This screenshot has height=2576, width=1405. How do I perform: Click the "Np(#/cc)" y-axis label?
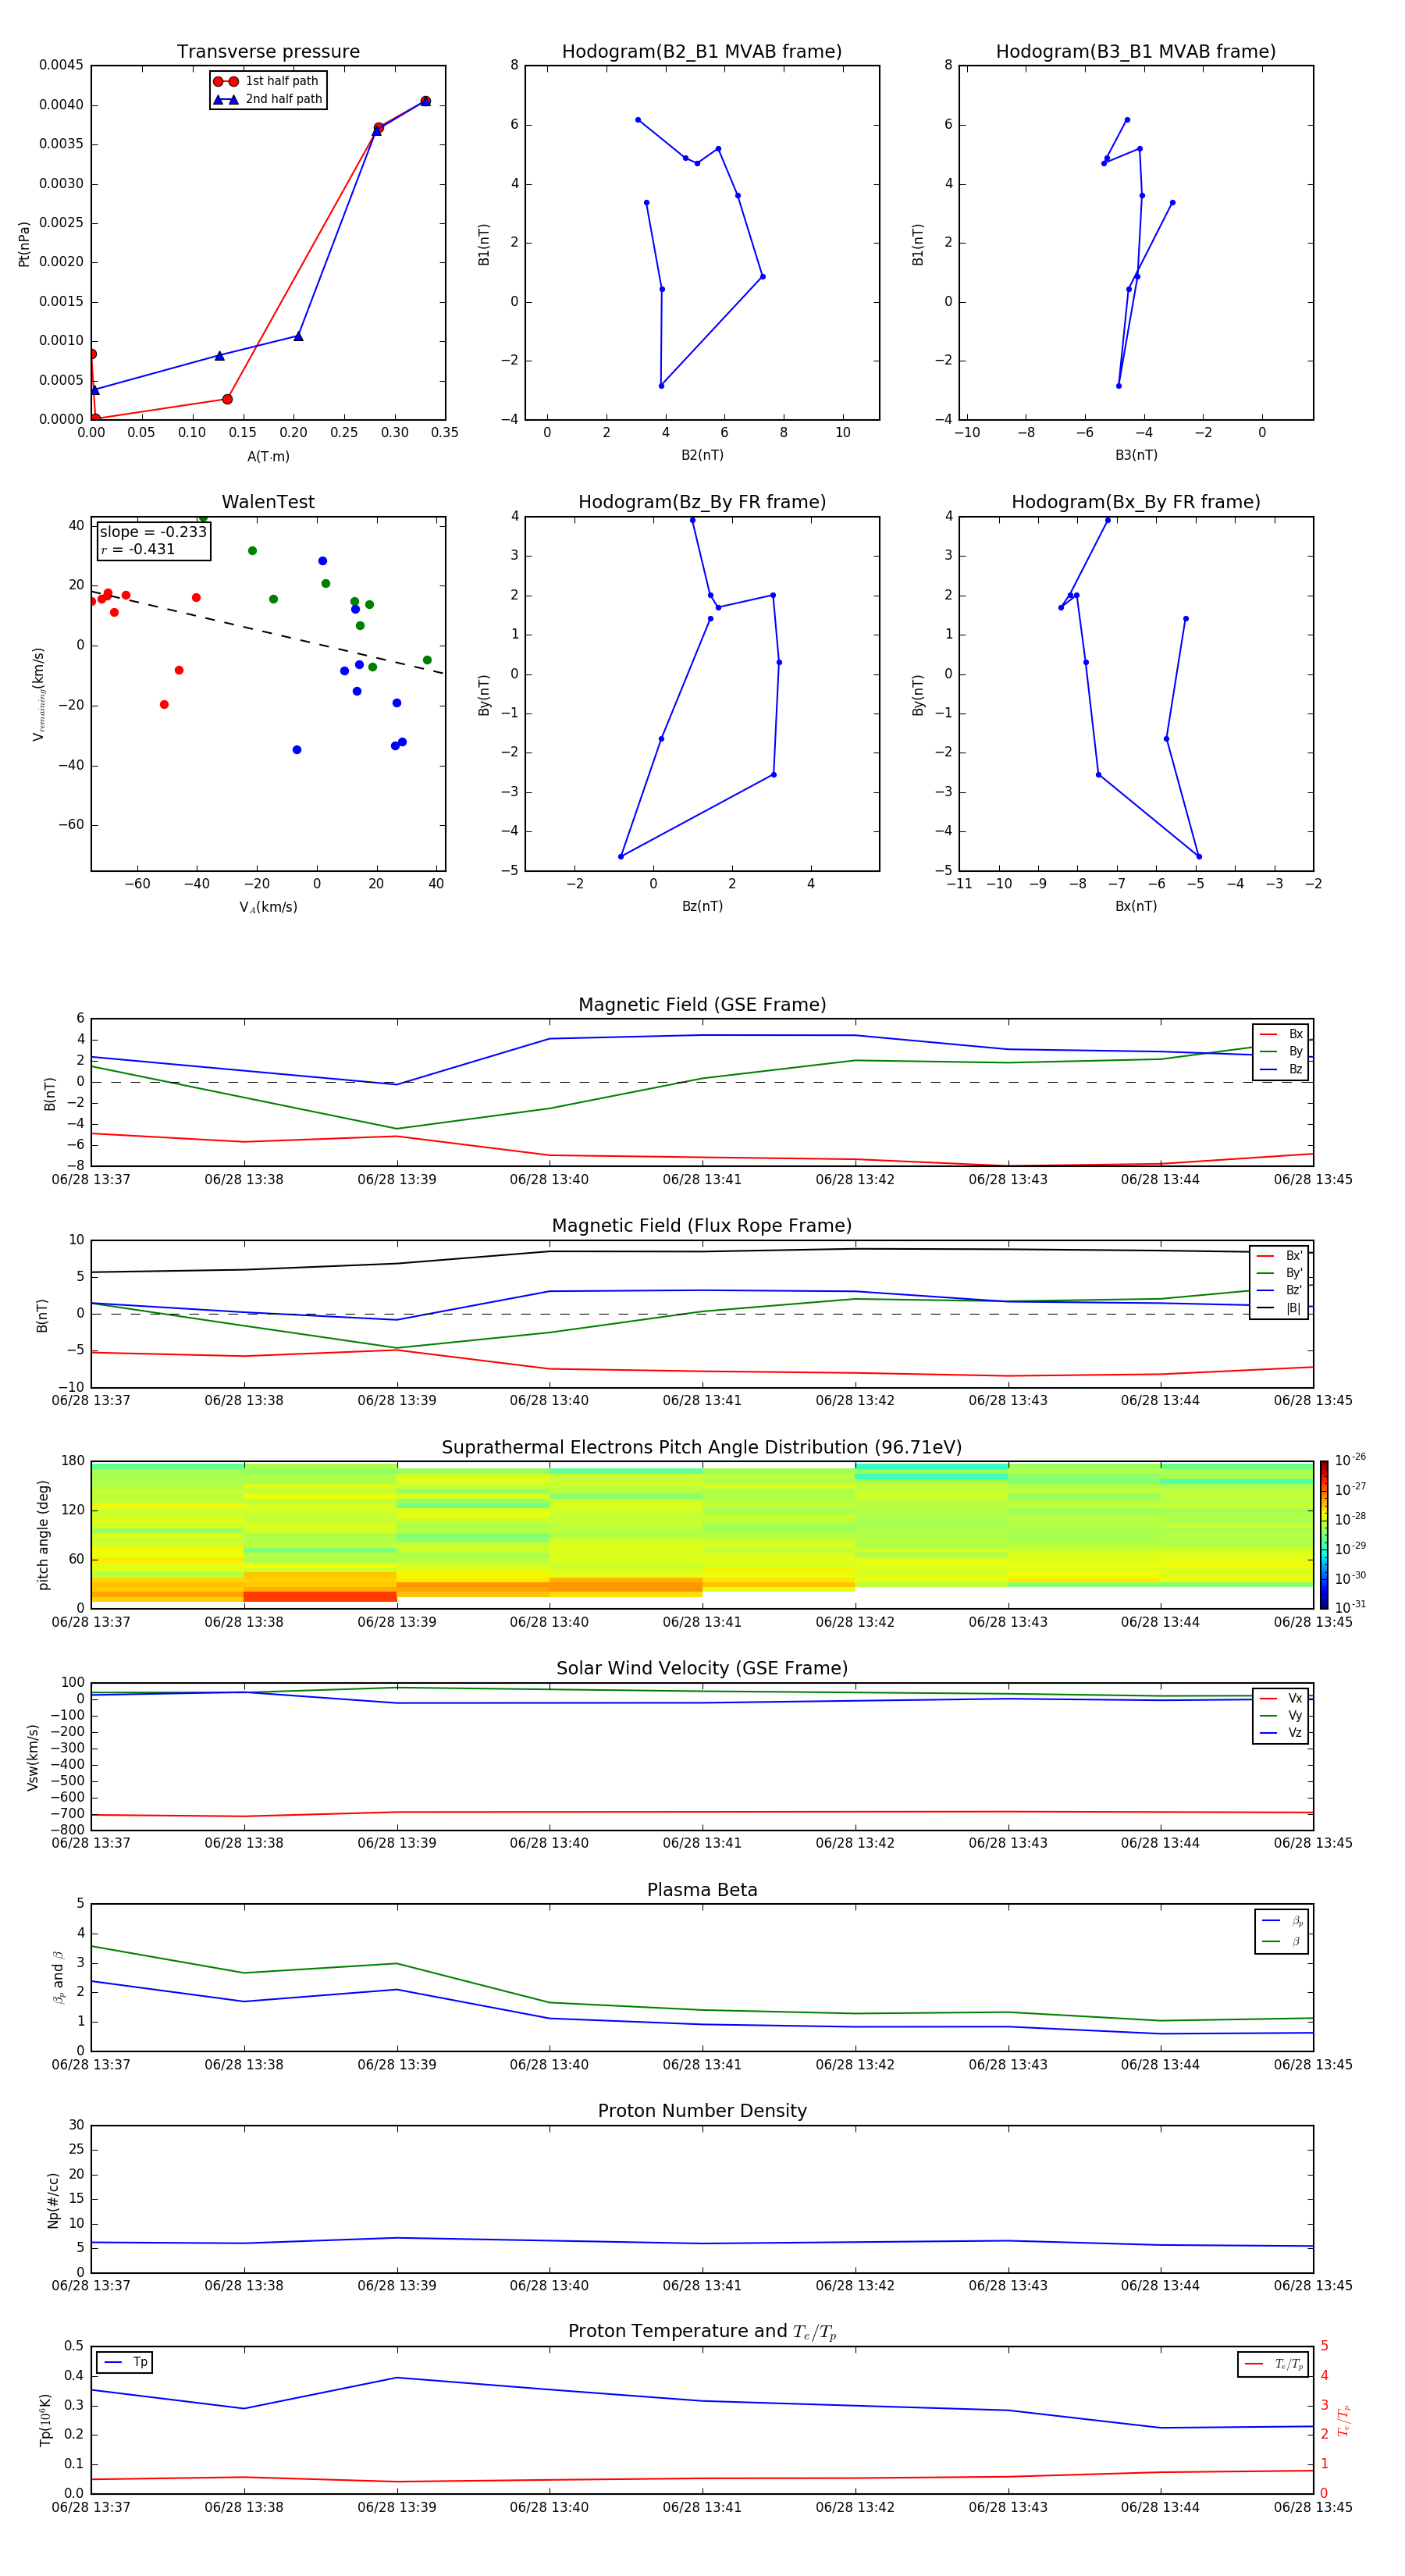point(53,2200)
